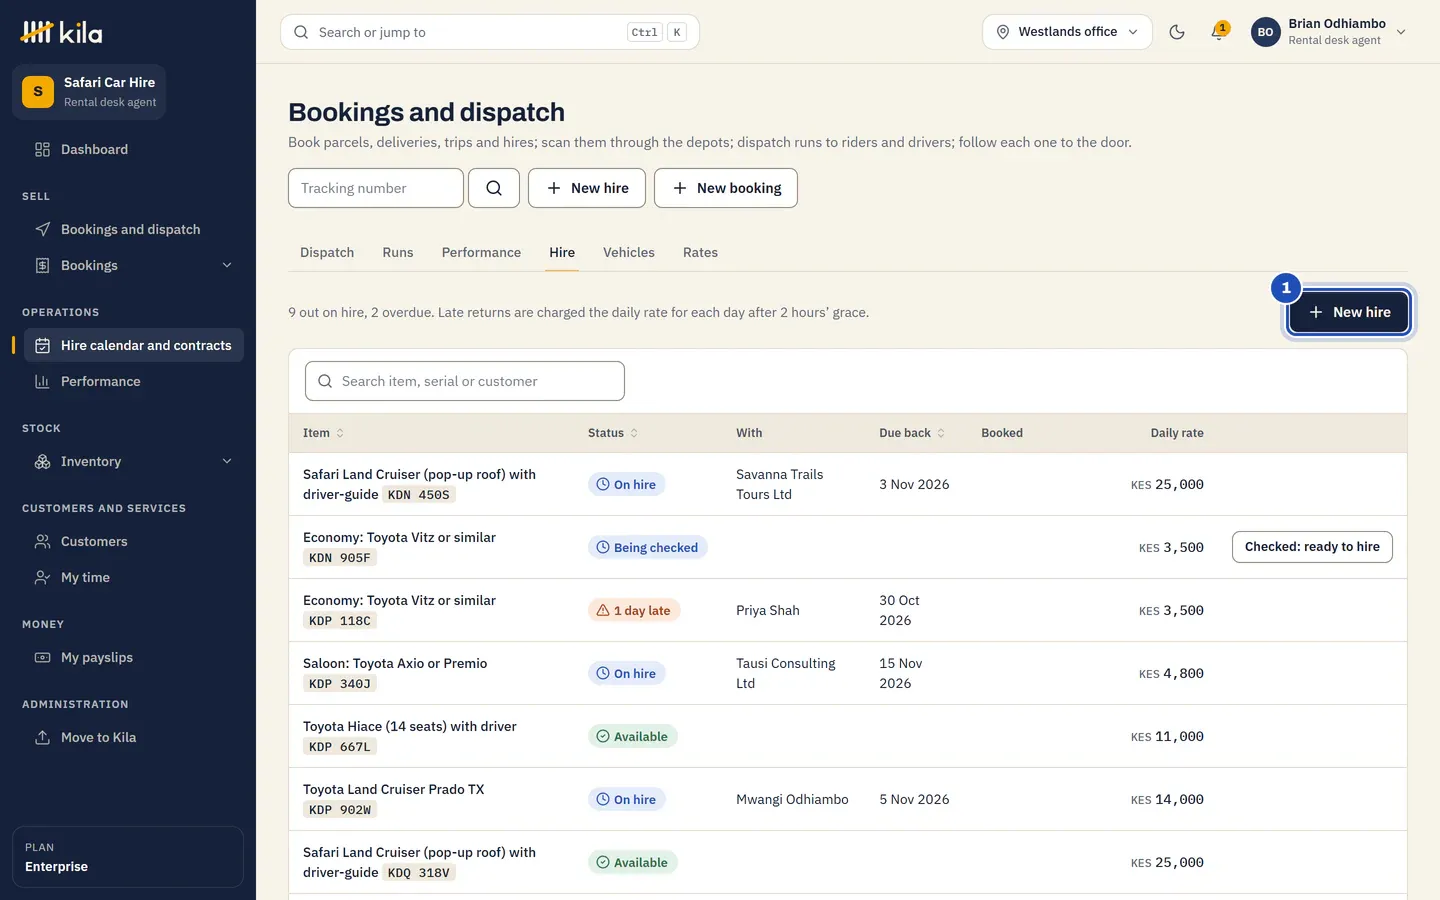Image resolution: width=1440 pixels, height=900 pixels.
Task: Click the Search or jump to field
Action: click(490, 32)
